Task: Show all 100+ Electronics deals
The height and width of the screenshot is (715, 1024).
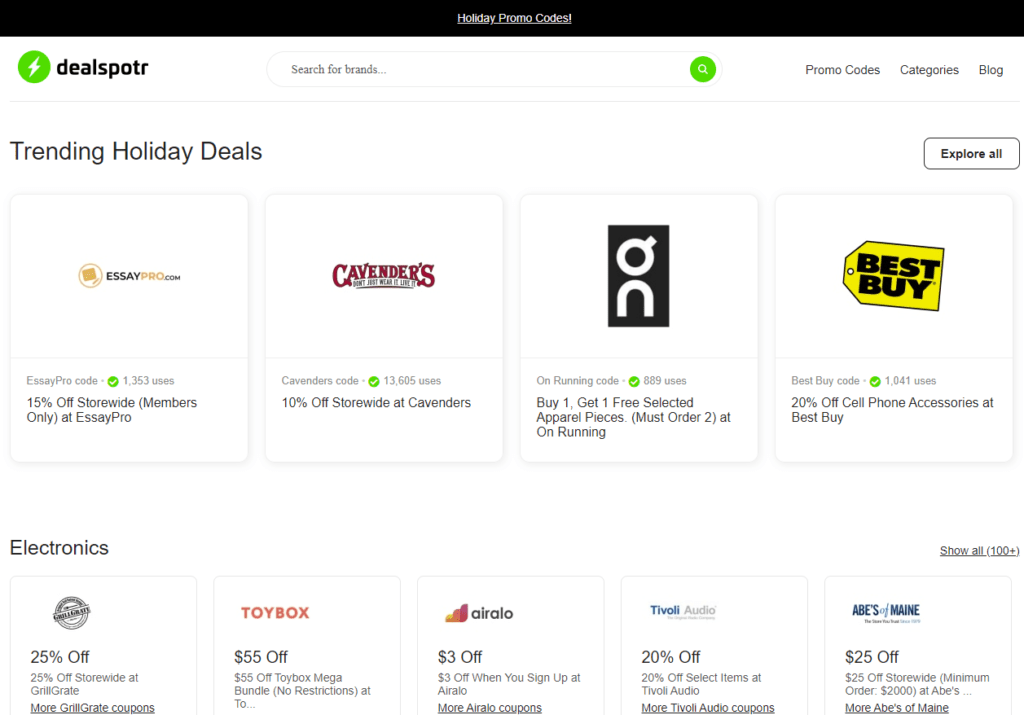Action: point(979,550)
